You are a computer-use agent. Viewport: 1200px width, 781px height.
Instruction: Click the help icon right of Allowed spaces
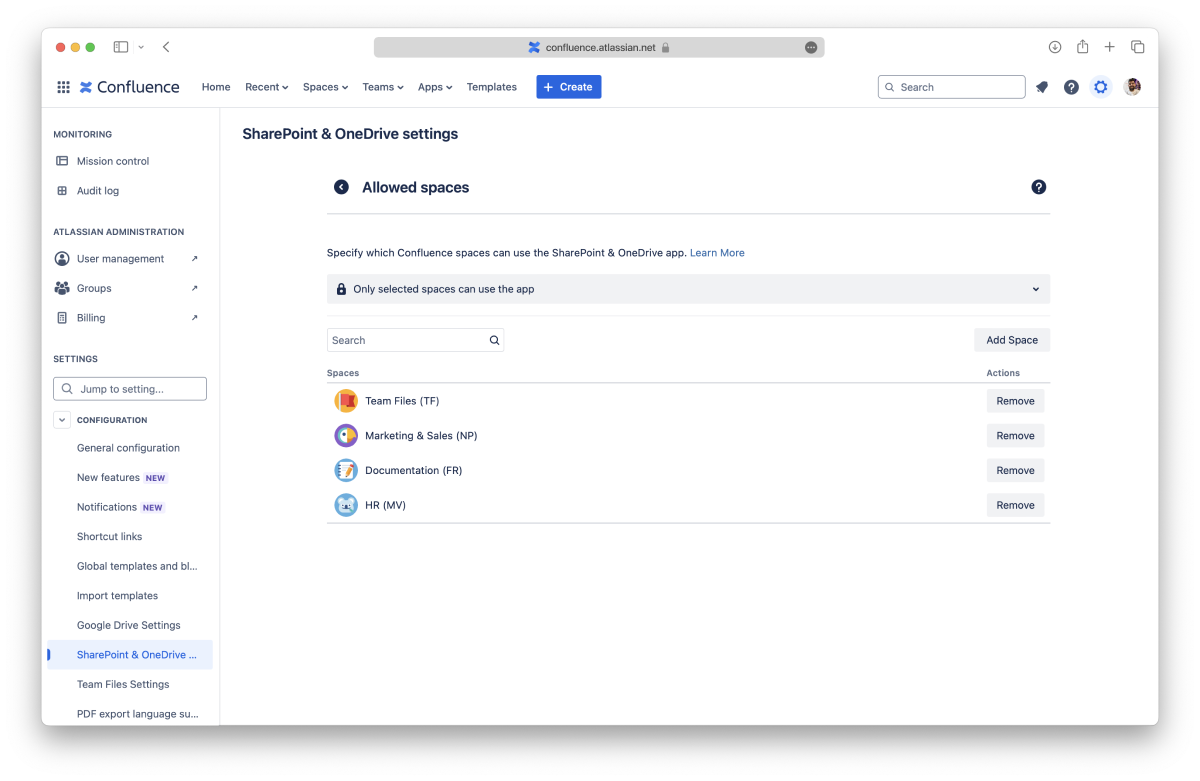click(x=1038, y=187)
